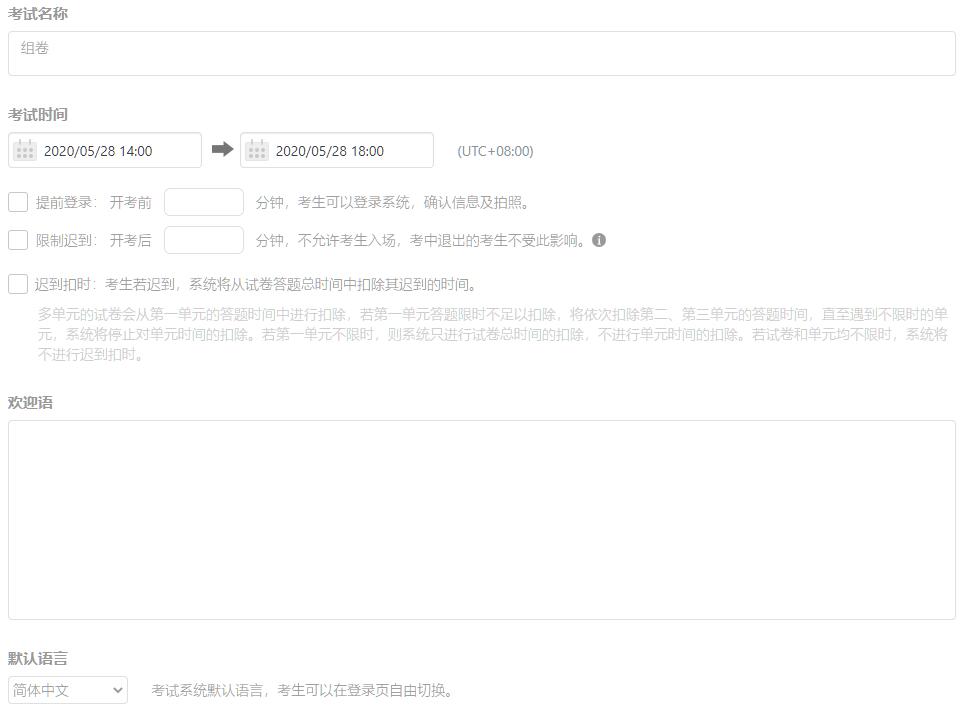963x717 pixels.
Task: Click the 开考前 minutes input box
Action: coord(204,202)
